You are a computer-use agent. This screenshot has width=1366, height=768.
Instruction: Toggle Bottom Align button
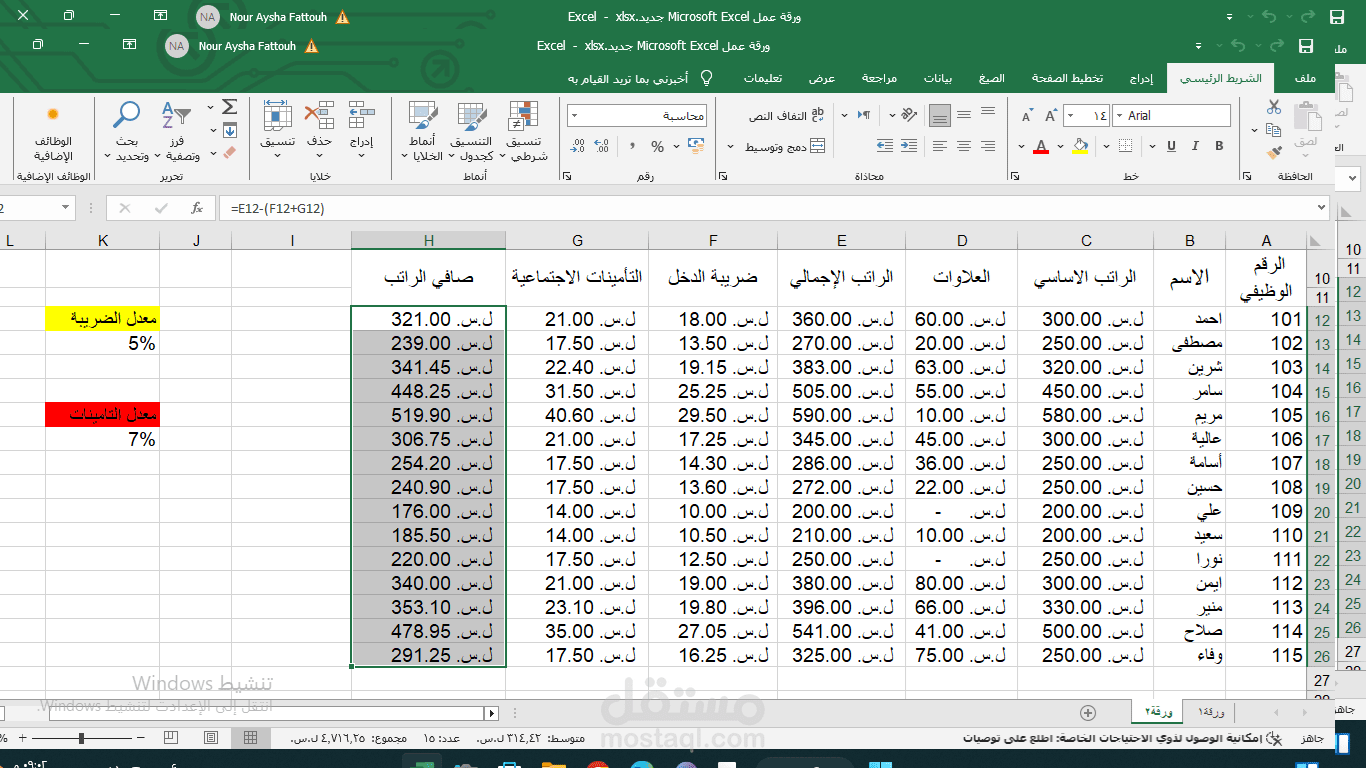[940, 116]
